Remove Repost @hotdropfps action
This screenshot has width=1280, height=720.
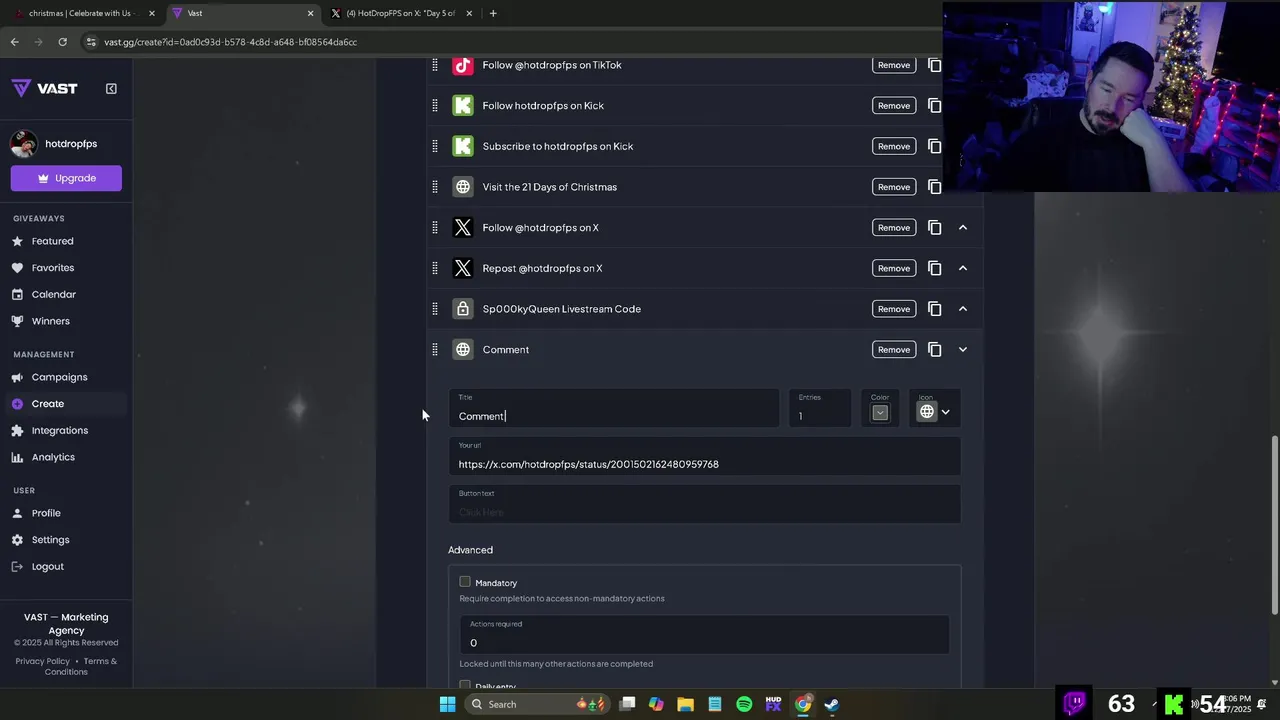point(894,268)
